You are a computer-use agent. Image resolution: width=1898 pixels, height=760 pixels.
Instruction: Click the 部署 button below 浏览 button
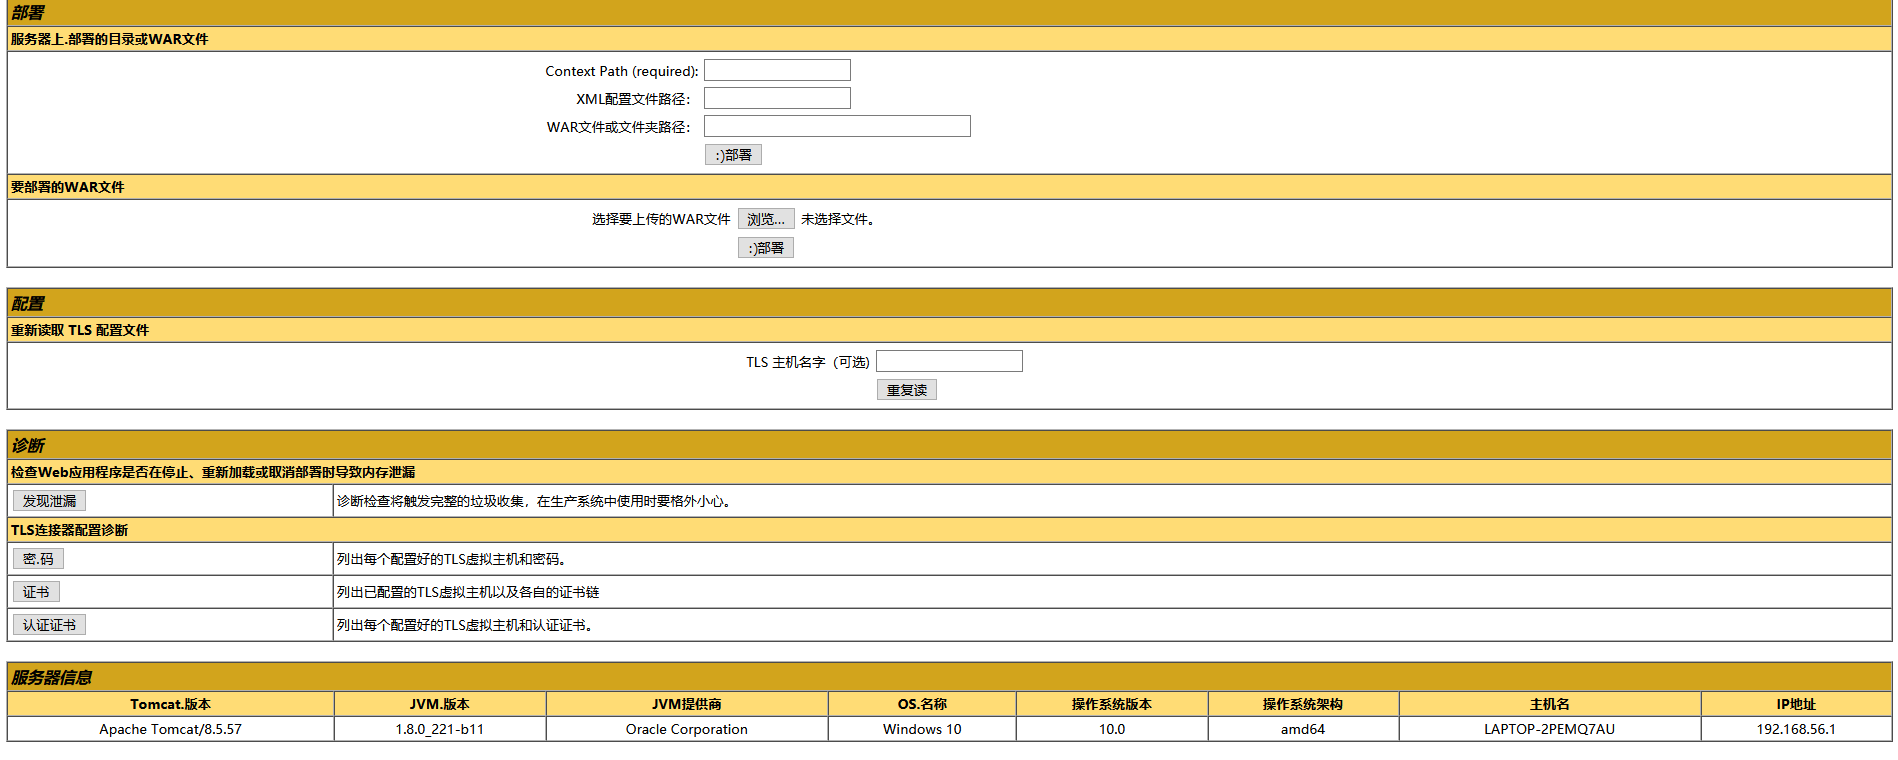pyautogui.click(x=766, y=248)
